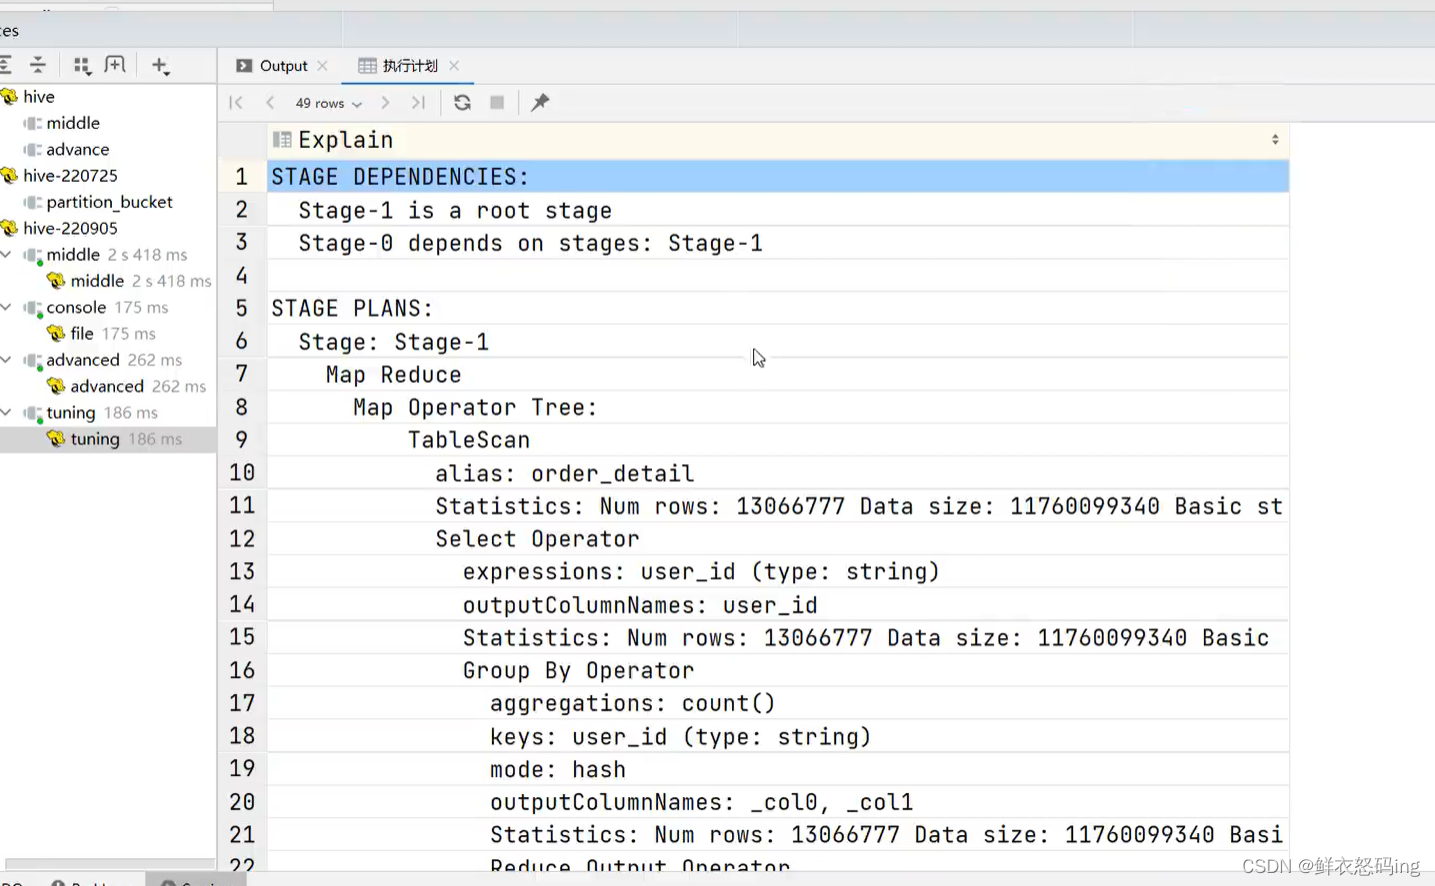This screenshot has height=886, width=1435.
Task: Click the Collapse All icon in services toolbar
Action: 38,66
